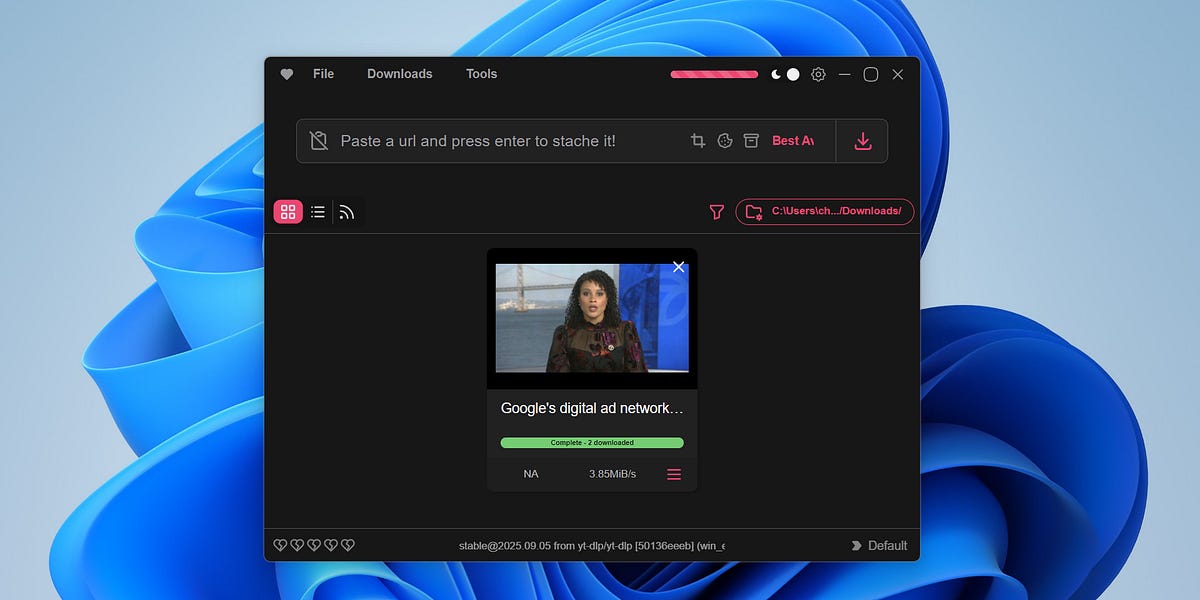Open the 'Best Av' format dropdown
Viewport: 1200px width, 600px height.
point(793,141)
